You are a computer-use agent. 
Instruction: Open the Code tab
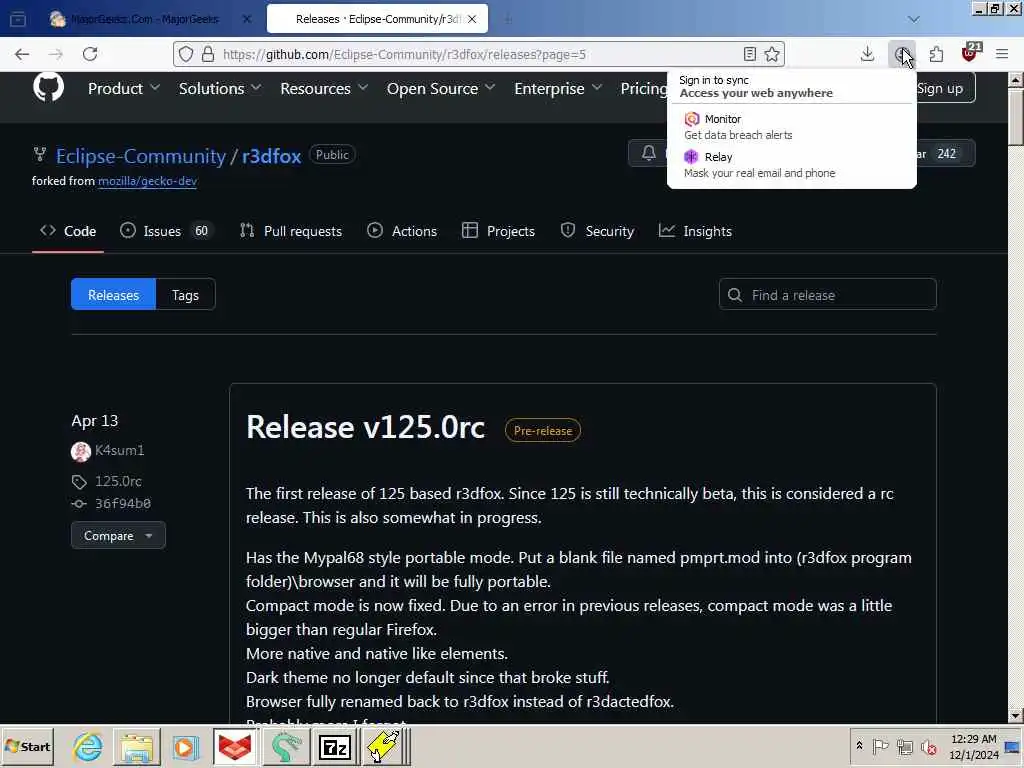point(68,231)
